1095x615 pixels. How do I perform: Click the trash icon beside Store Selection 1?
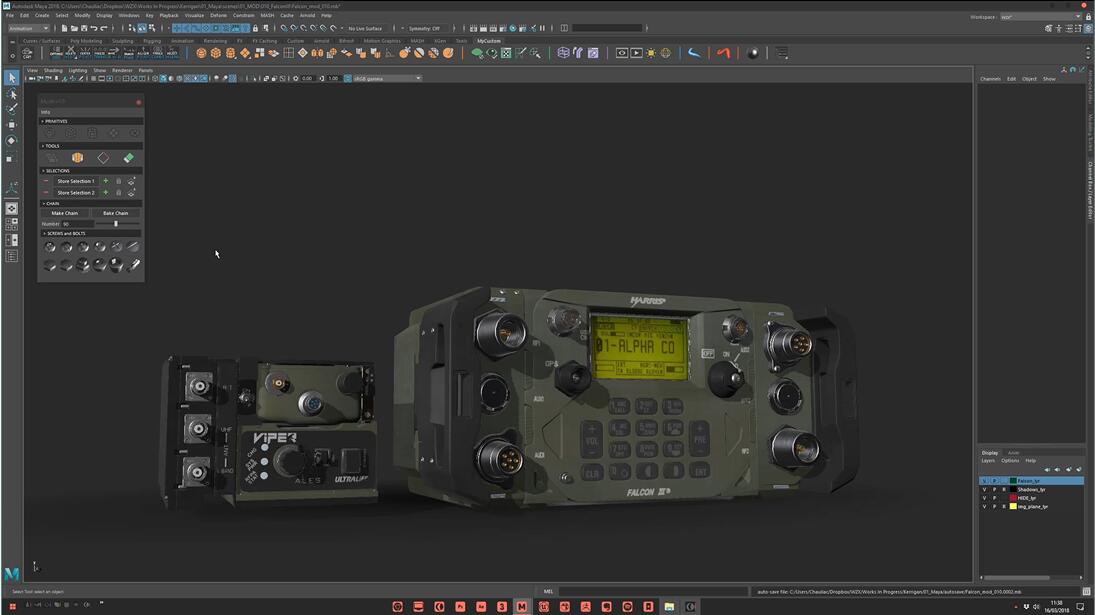click(118, 181)
